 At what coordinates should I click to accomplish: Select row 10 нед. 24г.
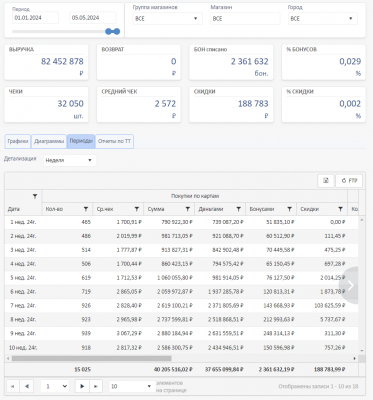[x=182, y=348]
